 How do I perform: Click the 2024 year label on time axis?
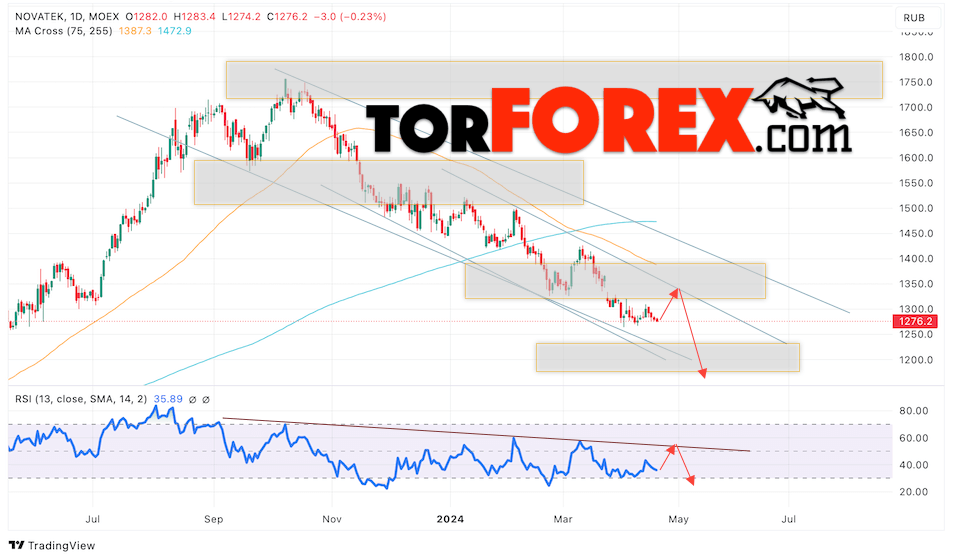point(450,519)
